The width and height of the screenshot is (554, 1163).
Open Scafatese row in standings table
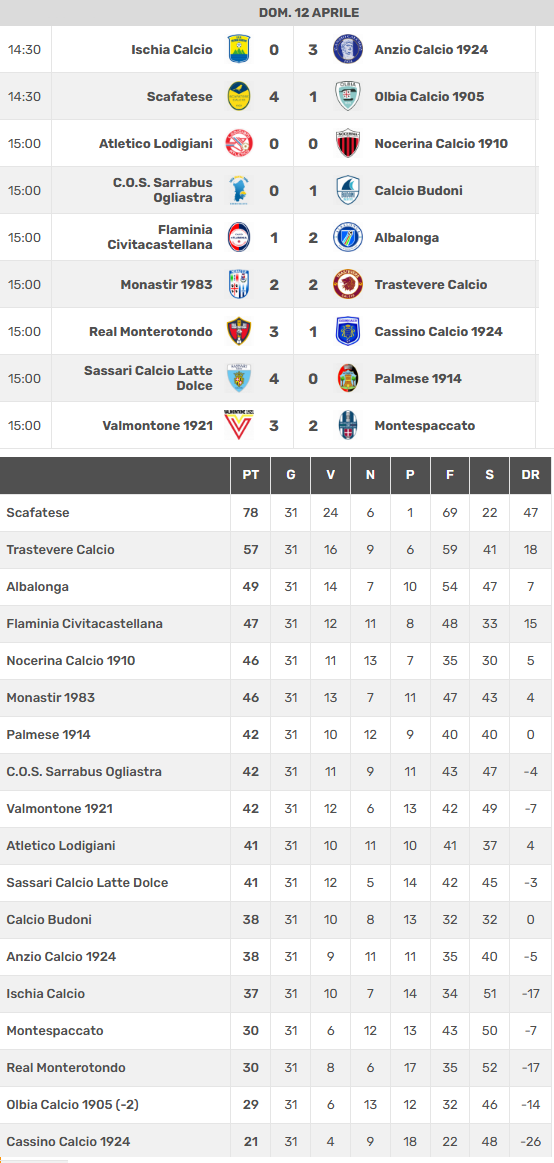[x=276, y=513]
